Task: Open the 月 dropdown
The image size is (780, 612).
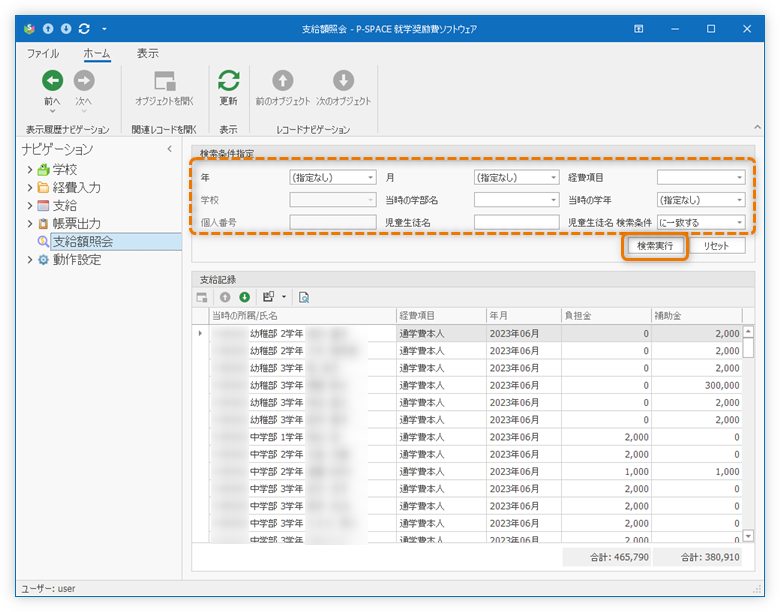Action: [554, 178]
